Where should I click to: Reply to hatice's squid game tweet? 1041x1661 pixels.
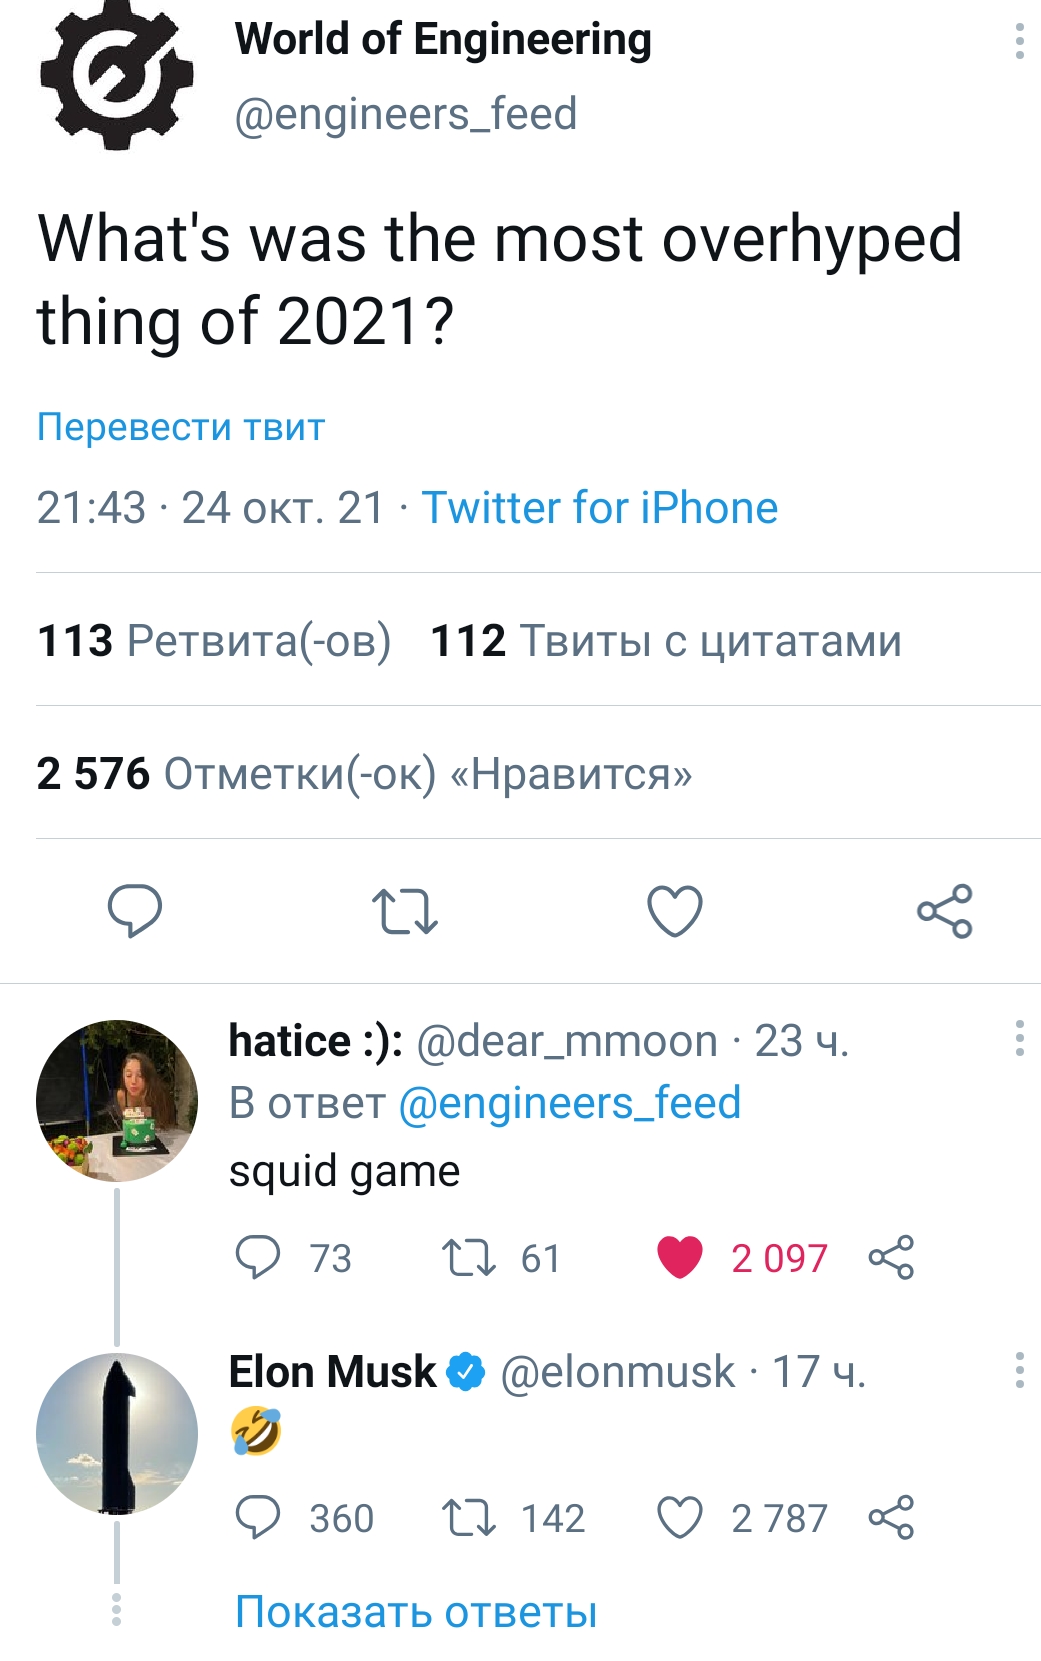click(x=258, y=1257)
